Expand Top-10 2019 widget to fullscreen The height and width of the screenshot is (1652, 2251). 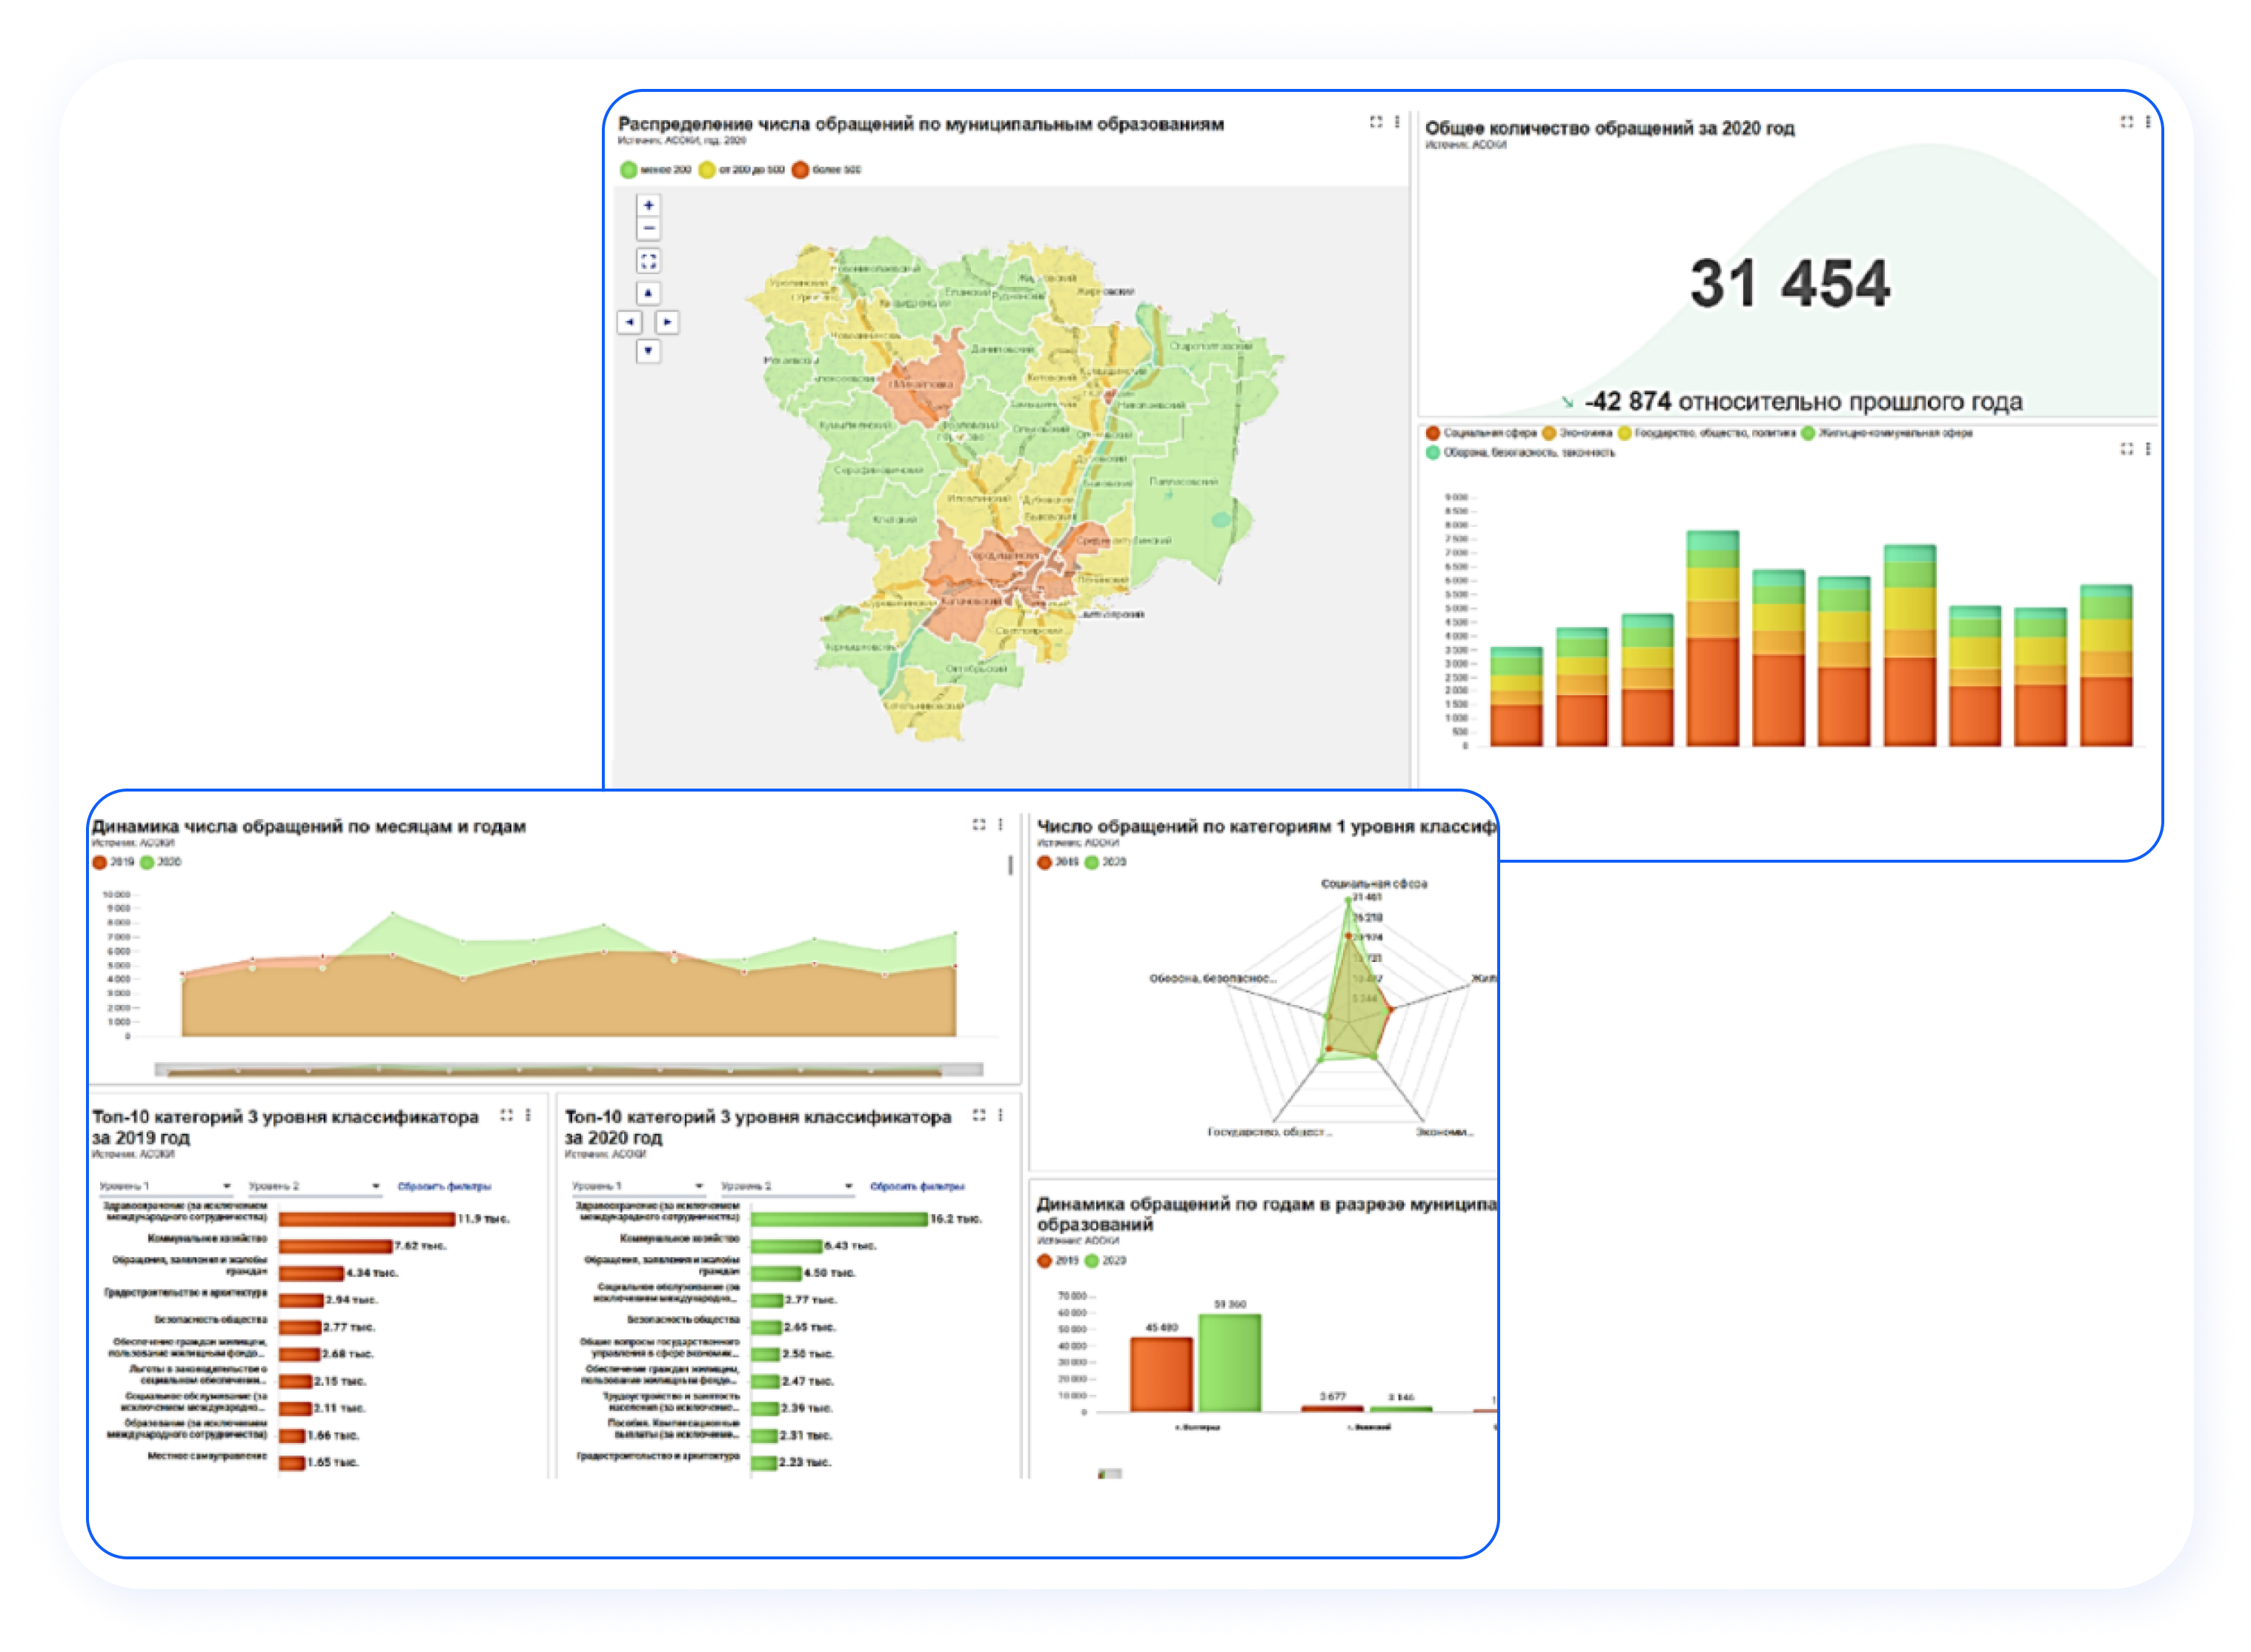(x=507, y=1115)
